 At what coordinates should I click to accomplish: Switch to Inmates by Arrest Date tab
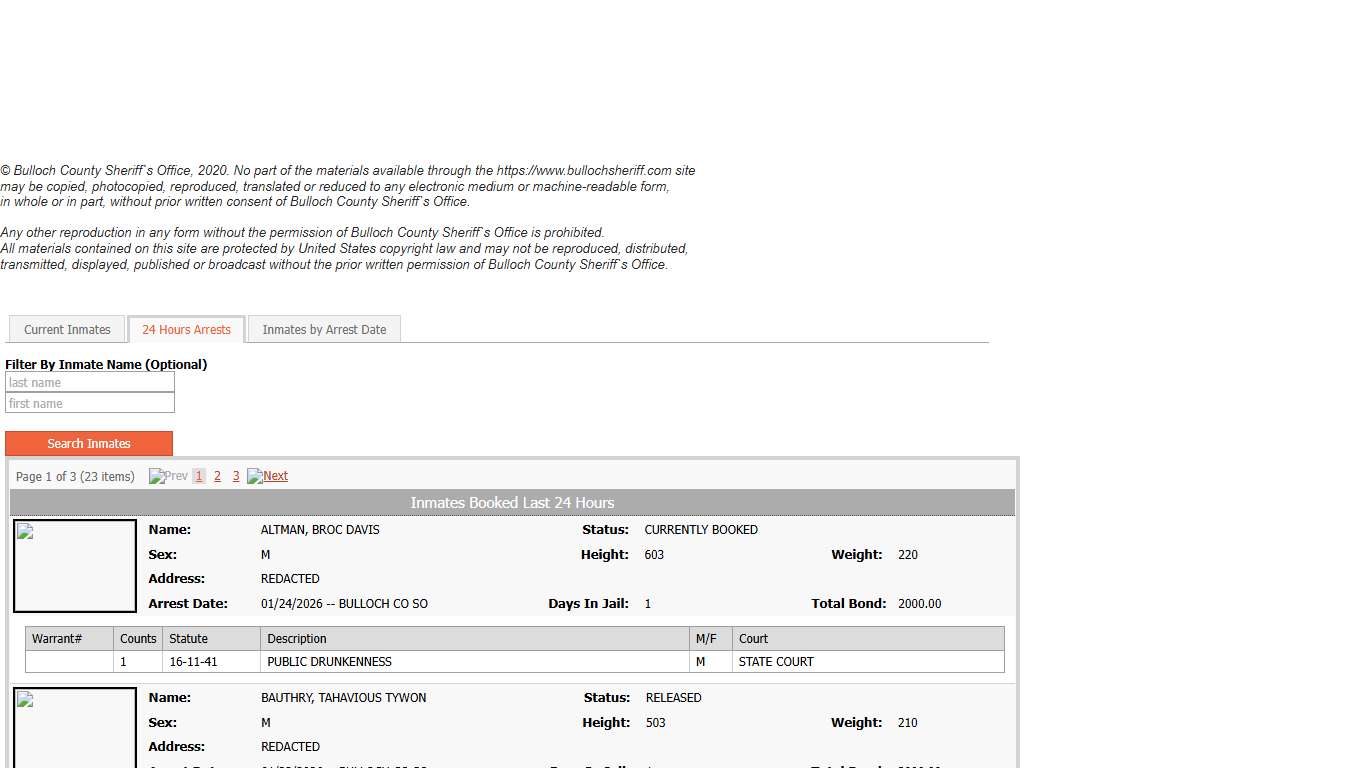coord(324,329)
